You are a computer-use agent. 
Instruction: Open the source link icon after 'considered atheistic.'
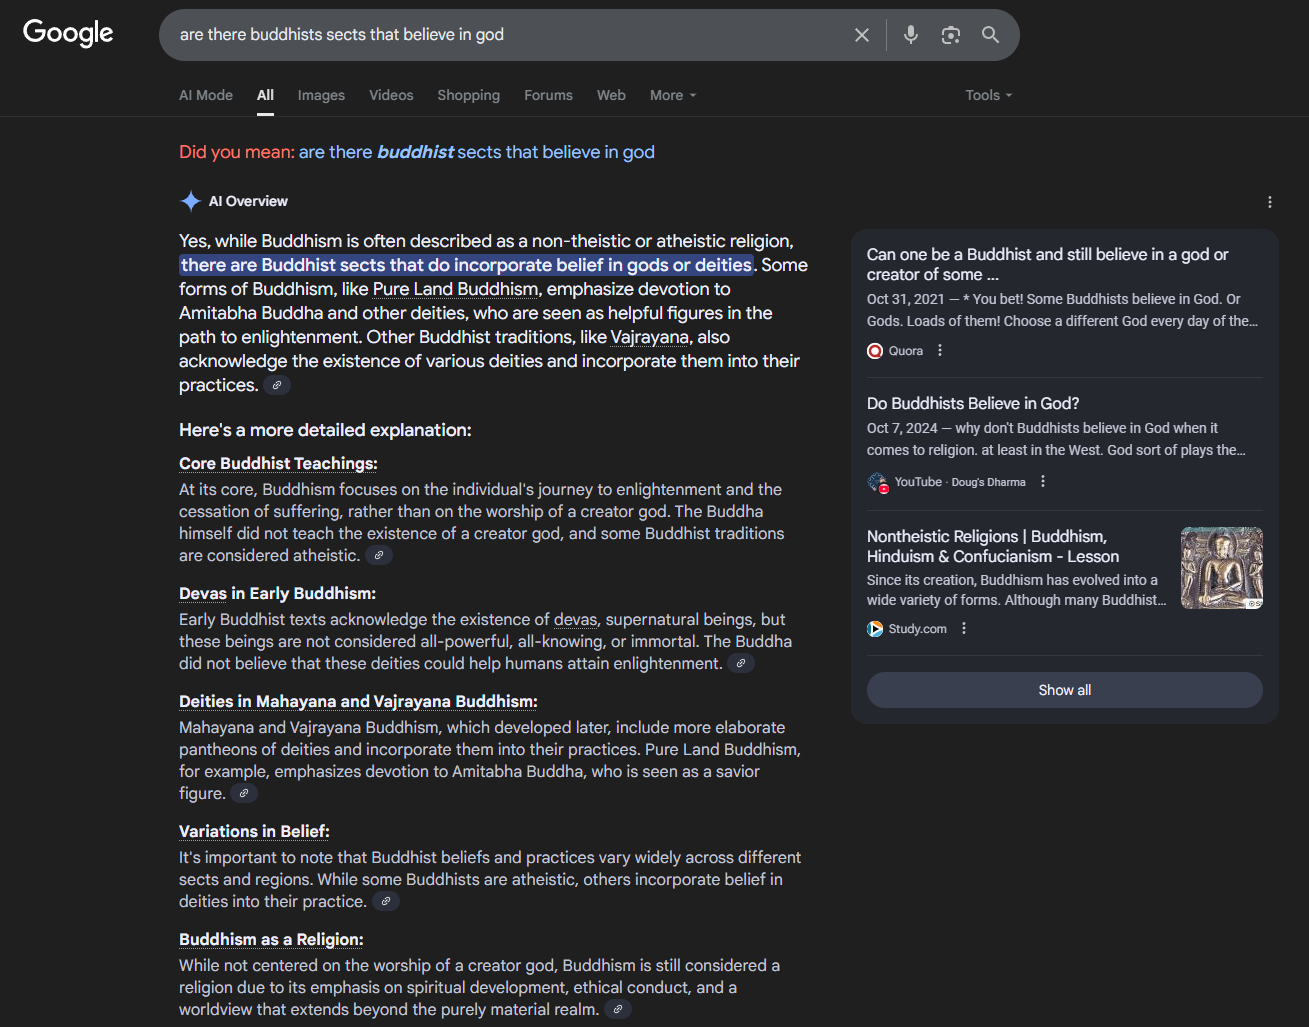pyautogui.click(x=379, y=555)
